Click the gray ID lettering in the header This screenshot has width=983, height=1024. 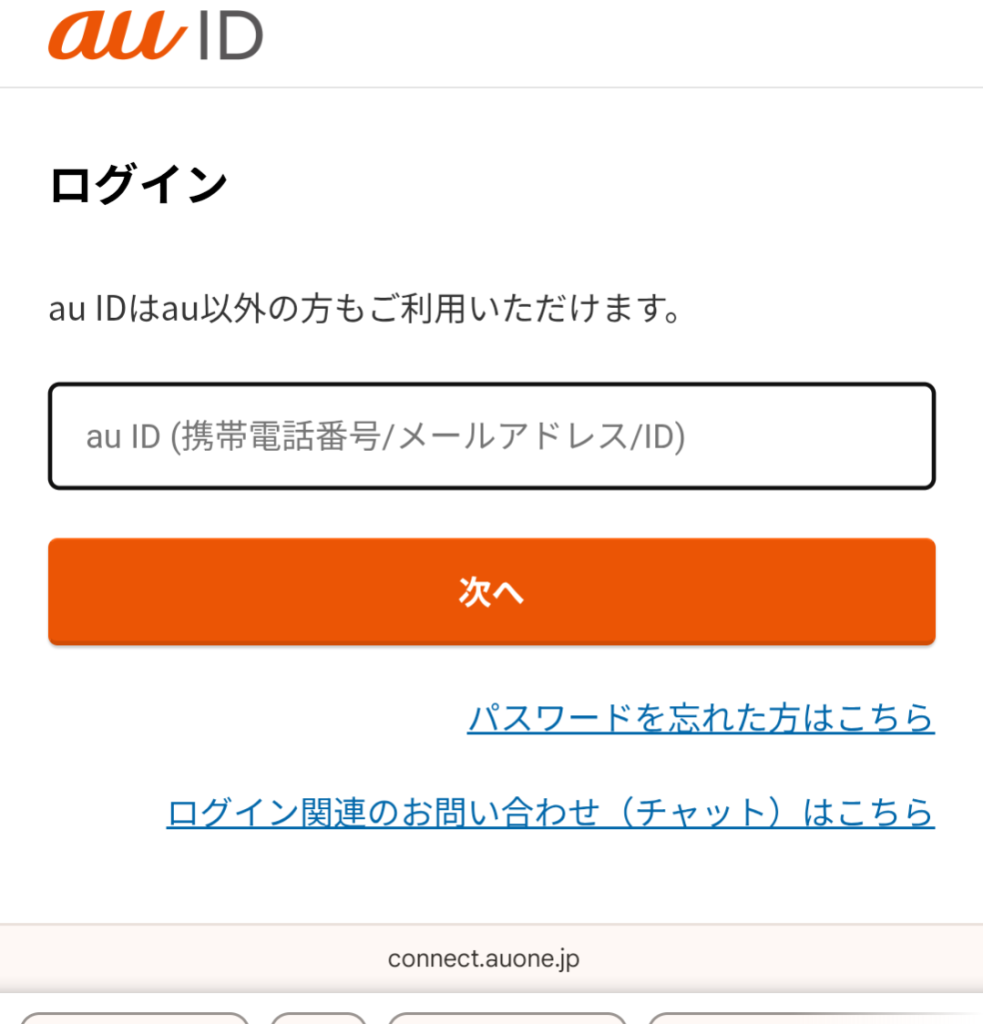(229, 36)
